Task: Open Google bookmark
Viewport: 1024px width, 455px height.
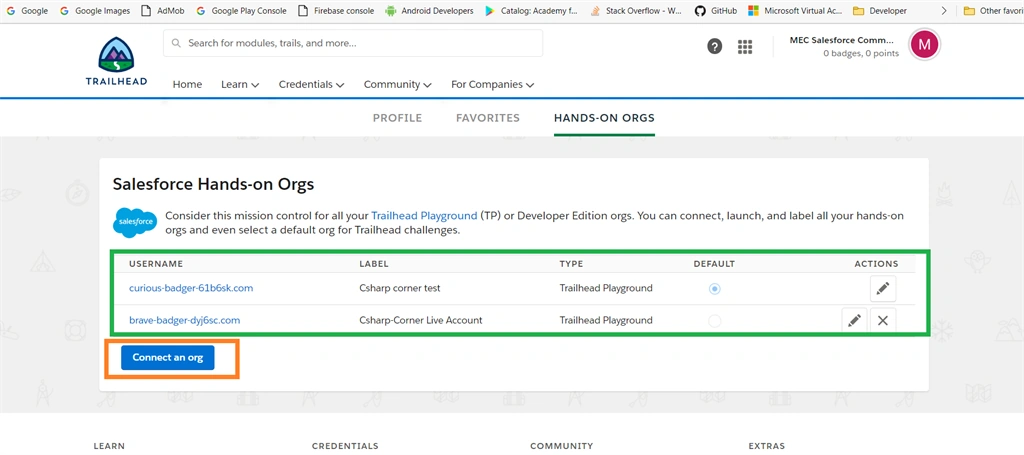Action: coord(27,10)
